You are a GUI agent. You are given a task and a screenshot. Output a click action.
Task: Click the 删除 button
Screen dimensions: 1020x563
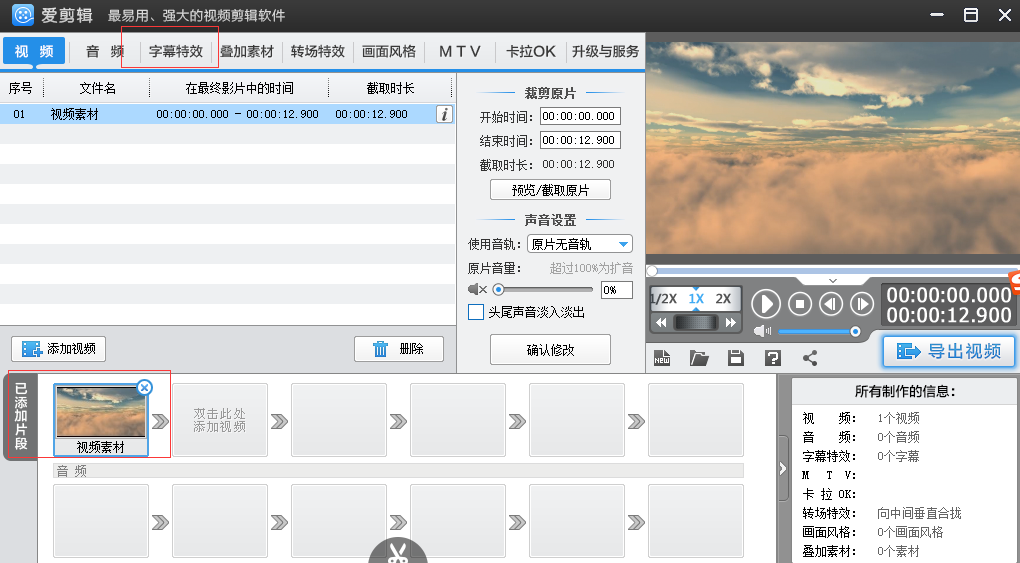coord(399,349)
